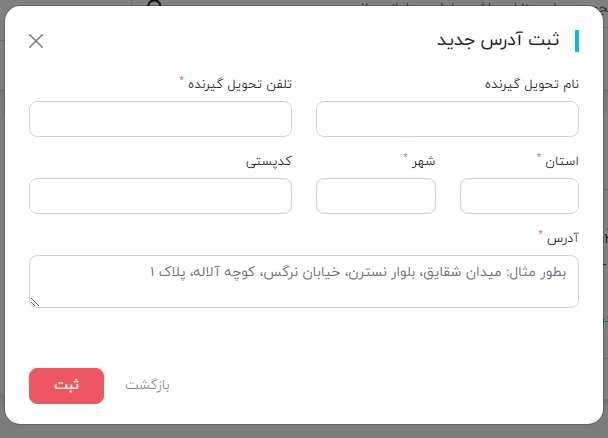Focus the تلفن تحویل گیرنده input box
This screenshot has height=438, width=608.
click(160, 119)
